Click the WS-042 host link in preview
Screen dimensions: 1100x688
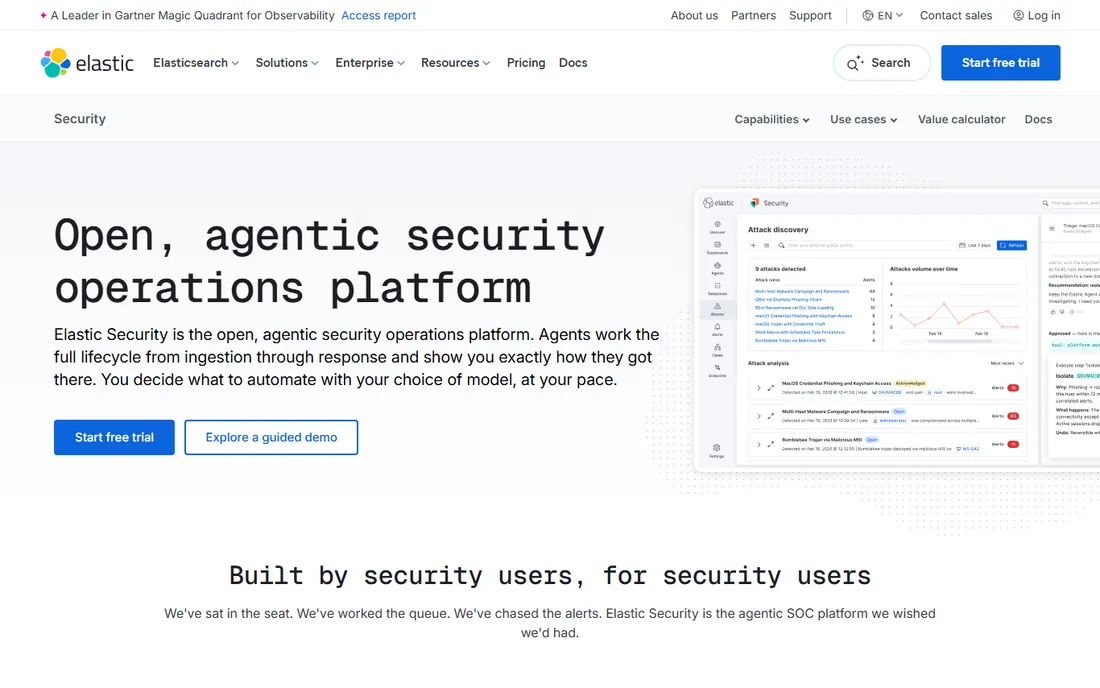(x=971, y=449)
